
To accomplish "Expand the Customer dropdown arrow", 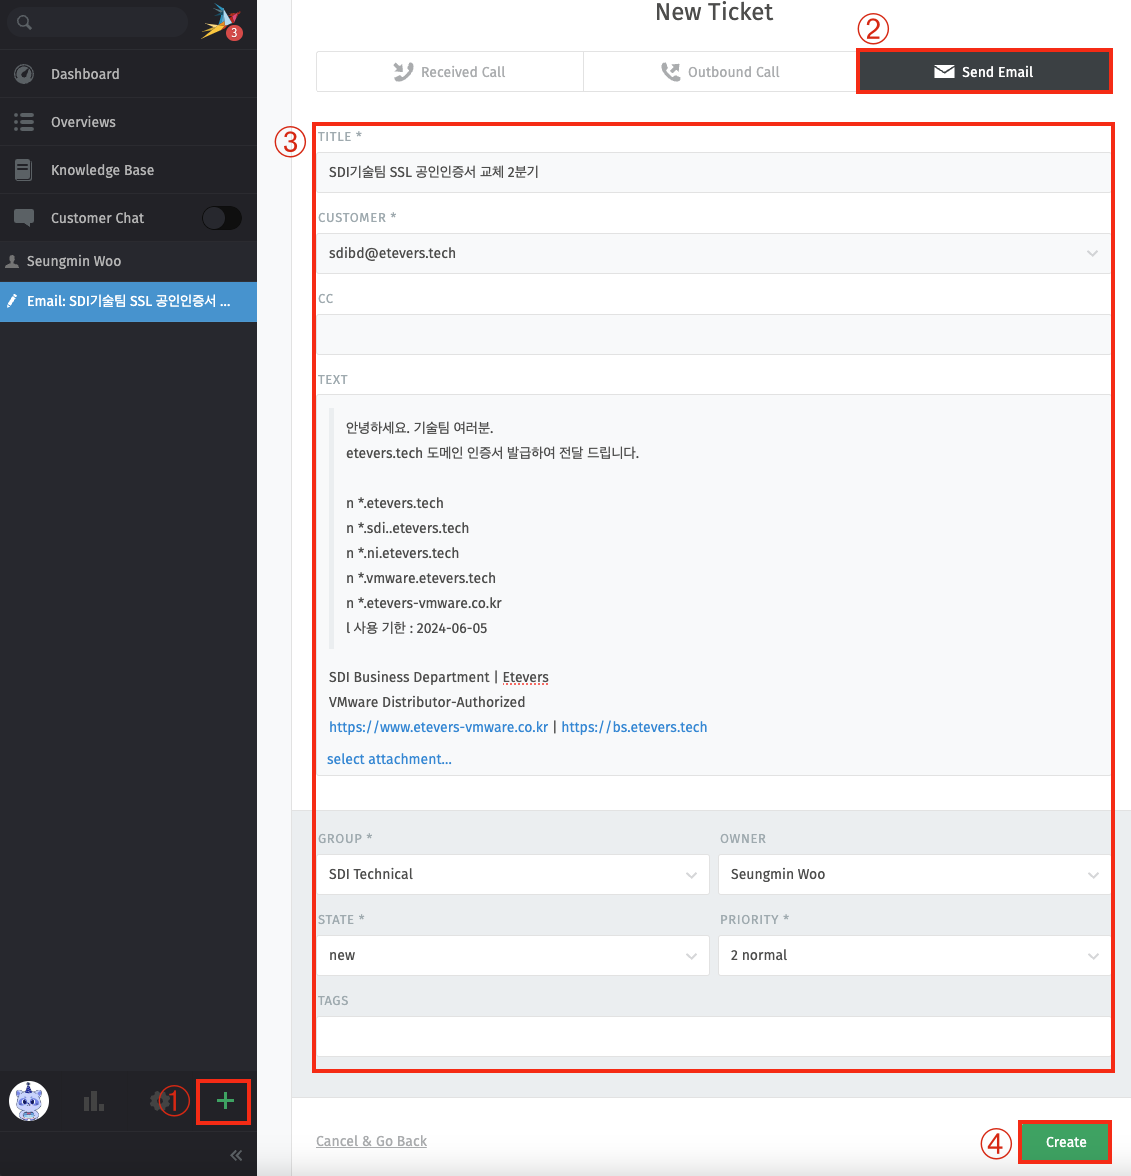I will [x=1092, y=254].
